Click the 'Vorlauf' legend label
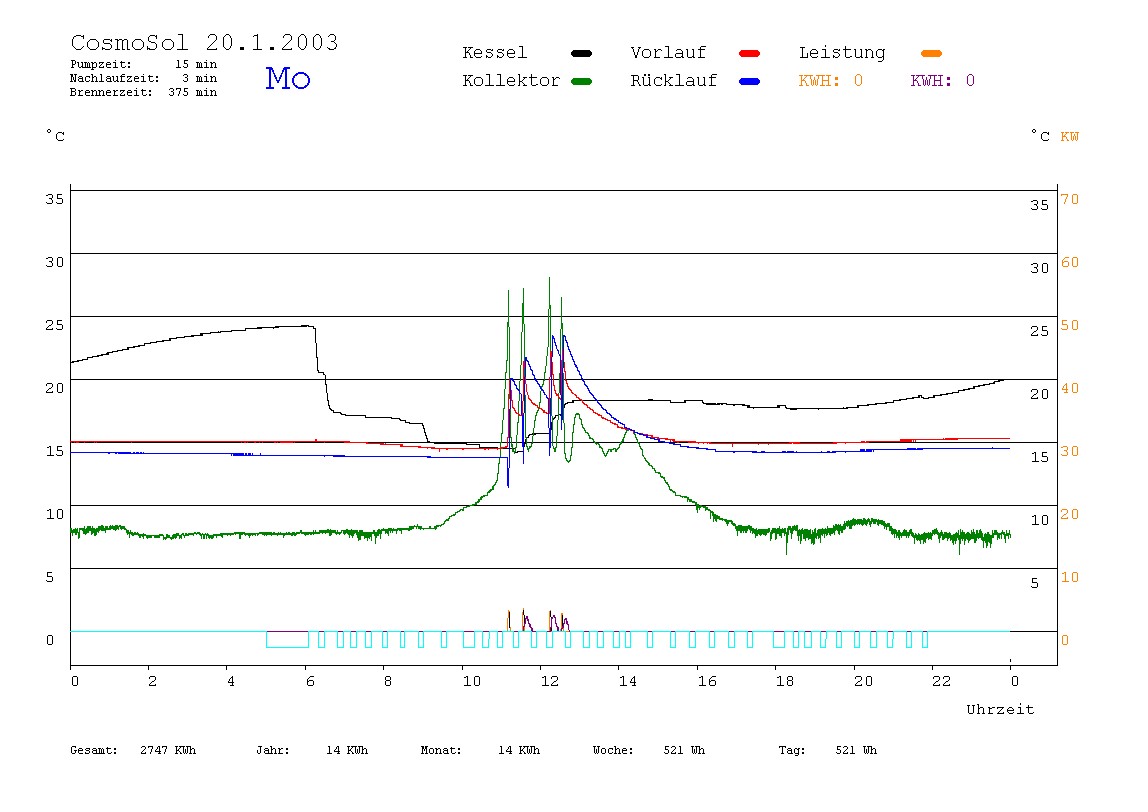 668,53
